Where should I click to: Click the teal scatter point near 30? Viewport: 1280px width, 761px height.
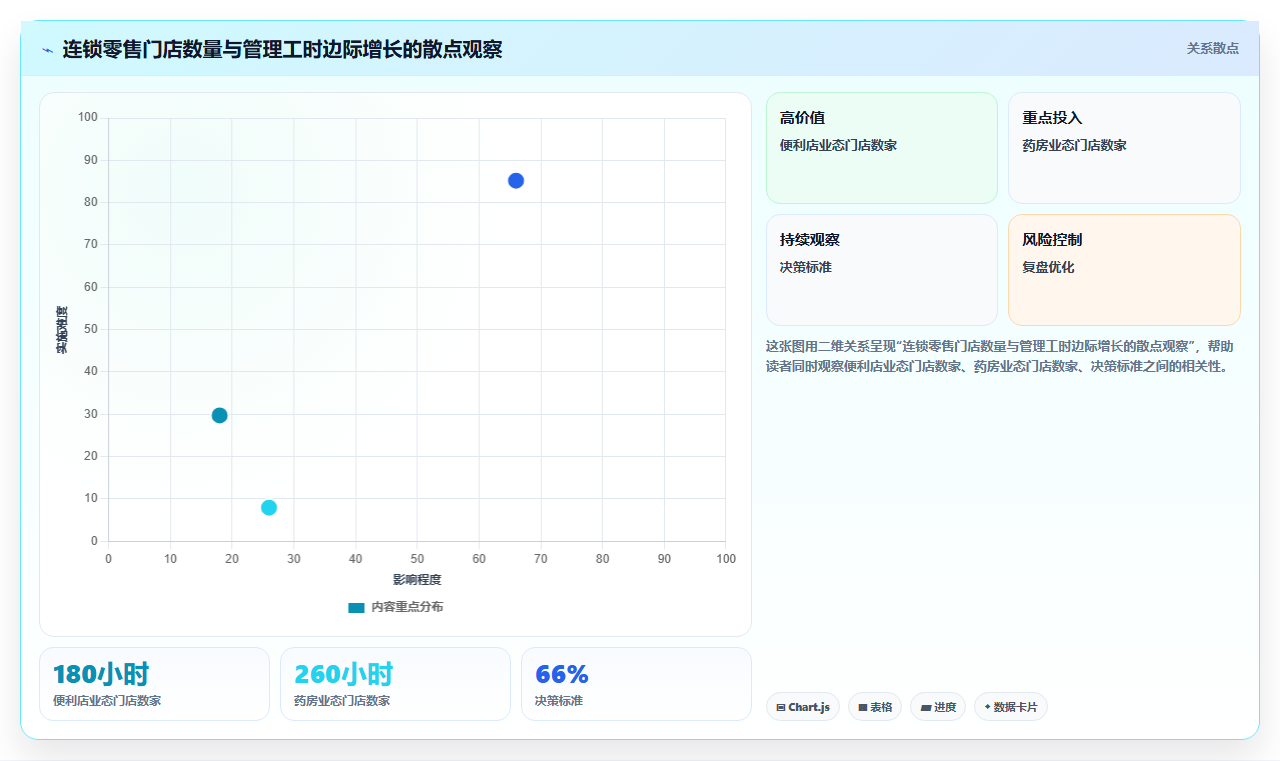click(x=219, y=415)
